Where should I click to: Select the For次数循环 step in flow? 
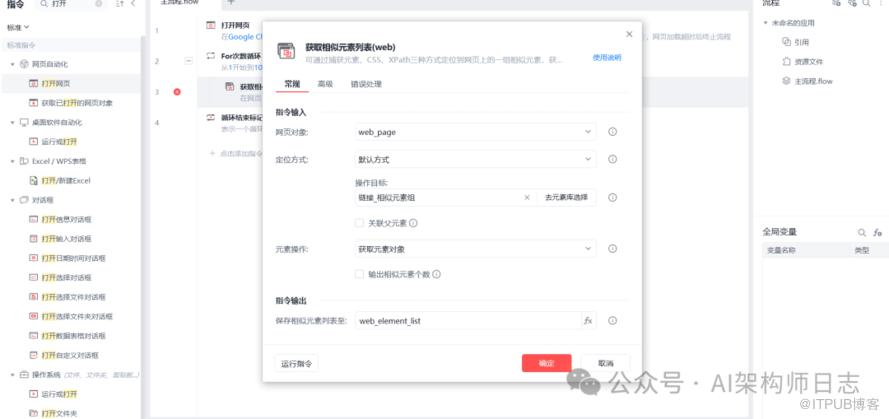coord(241,56)
